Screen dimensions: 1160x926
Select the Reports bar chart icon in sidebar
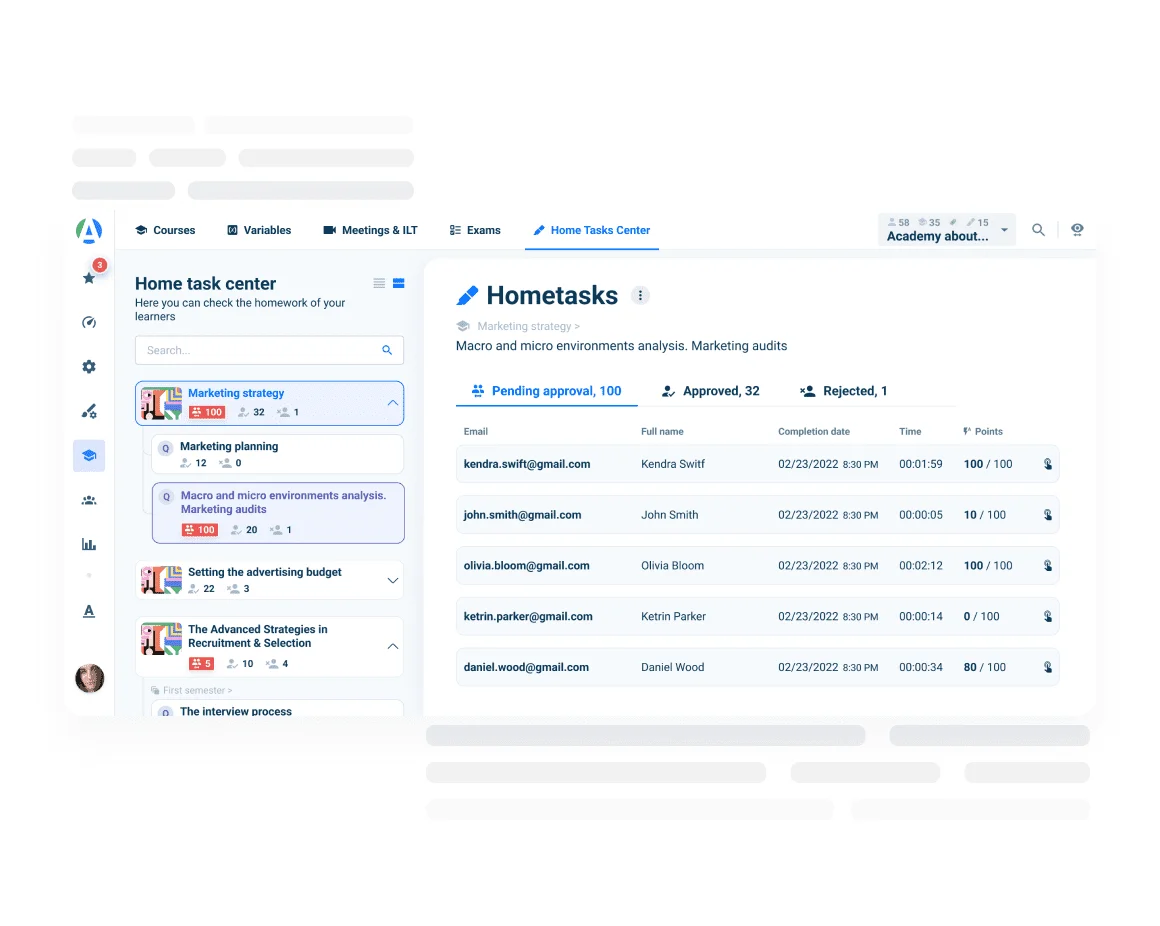tap(88, 543)
